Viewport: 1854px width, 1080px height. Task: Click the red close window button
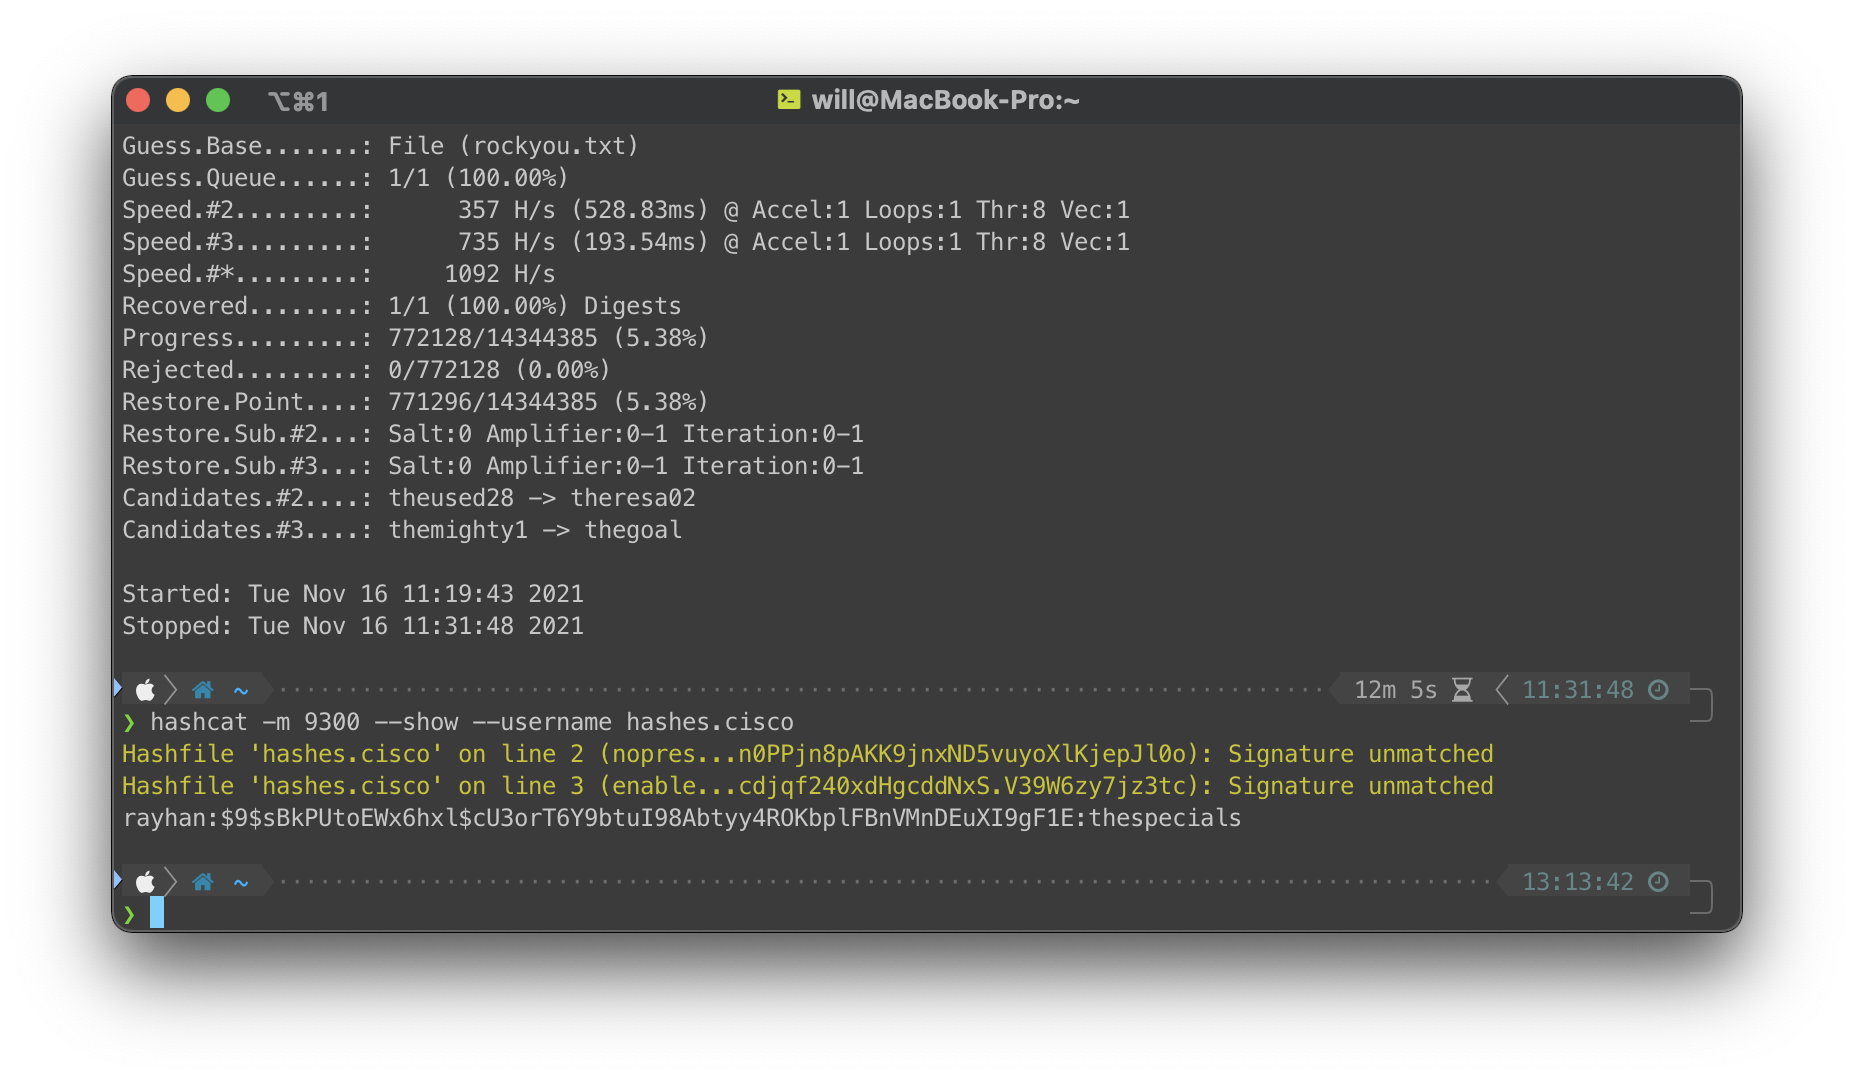tap(138, 100)
